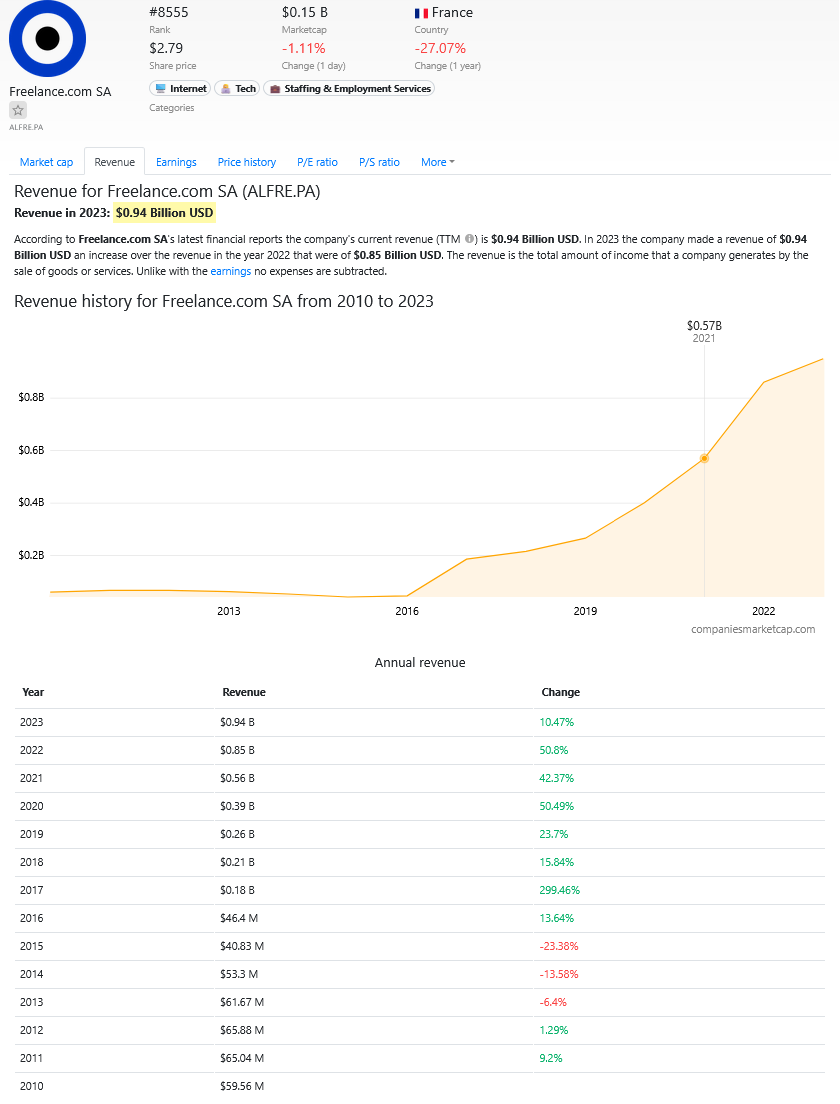
Task: Select the 2011 revenue value $65.04 M
Action: pos(242,1058)
